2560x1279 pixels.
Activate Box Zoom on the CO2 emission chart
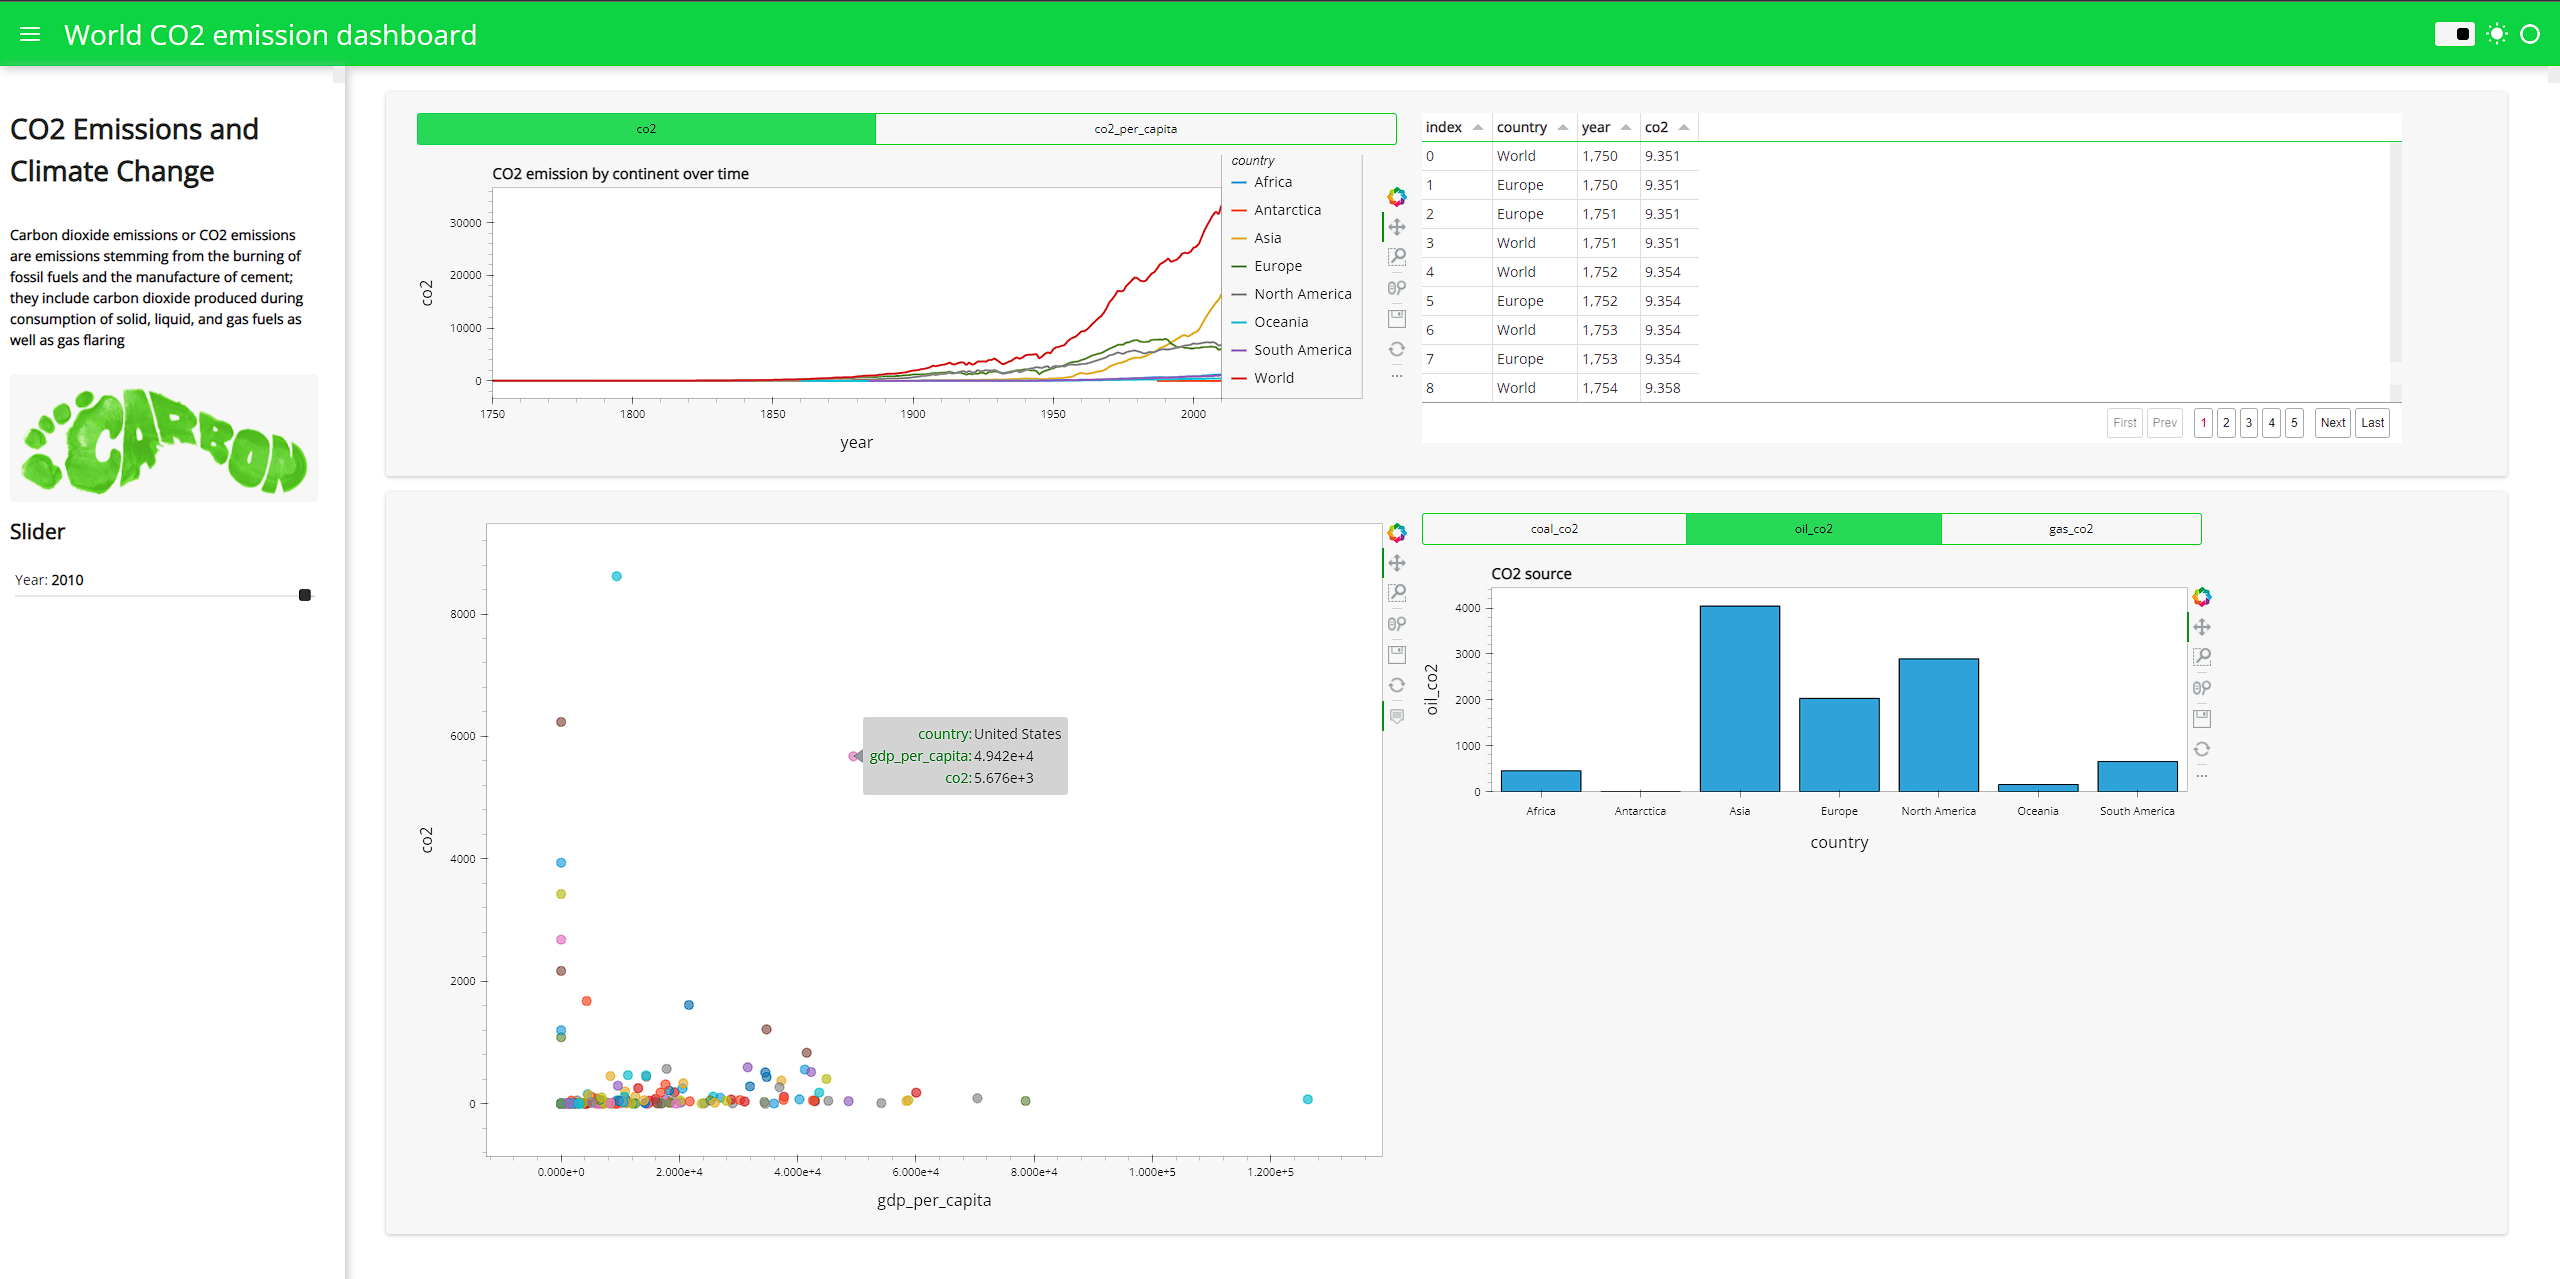pyautogui.click(x=1397, y=257)
